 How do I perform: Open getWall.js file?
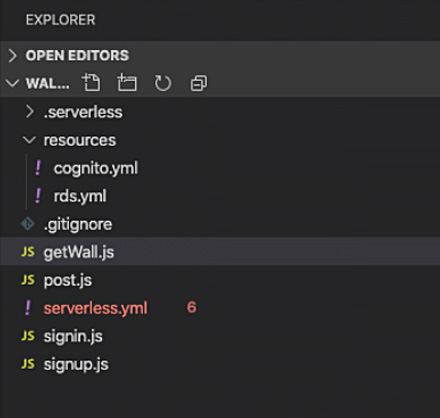coord(79,252)
